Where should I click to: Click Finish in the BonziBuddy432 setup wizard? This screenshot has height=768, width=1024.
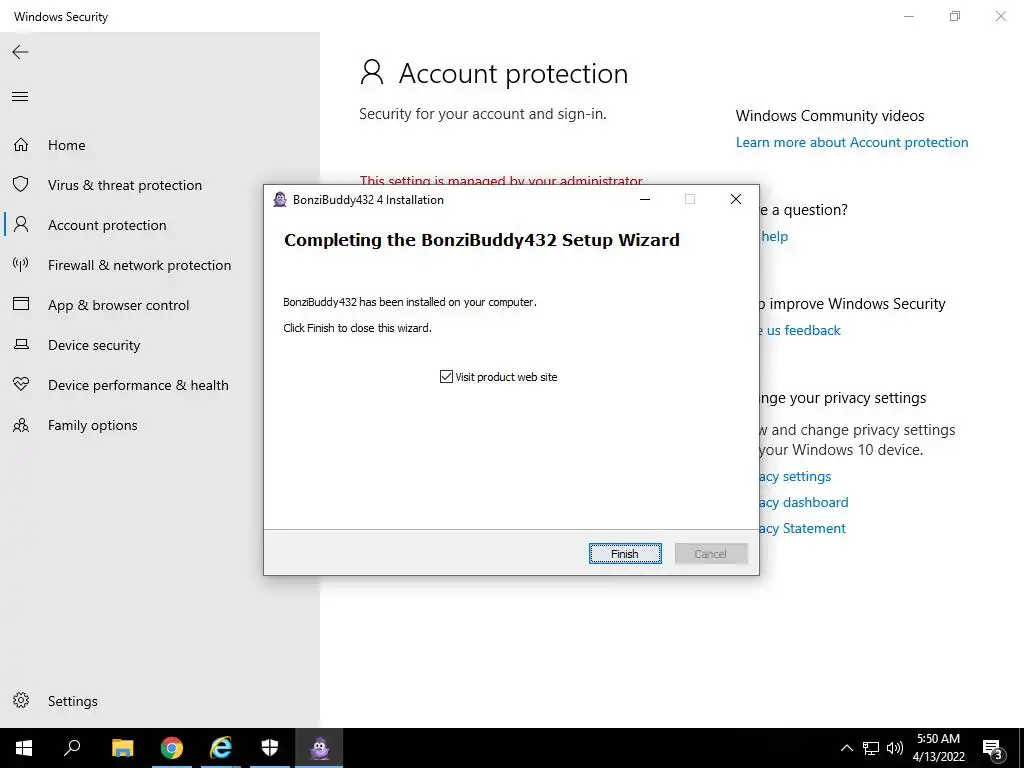pos(625,554)
